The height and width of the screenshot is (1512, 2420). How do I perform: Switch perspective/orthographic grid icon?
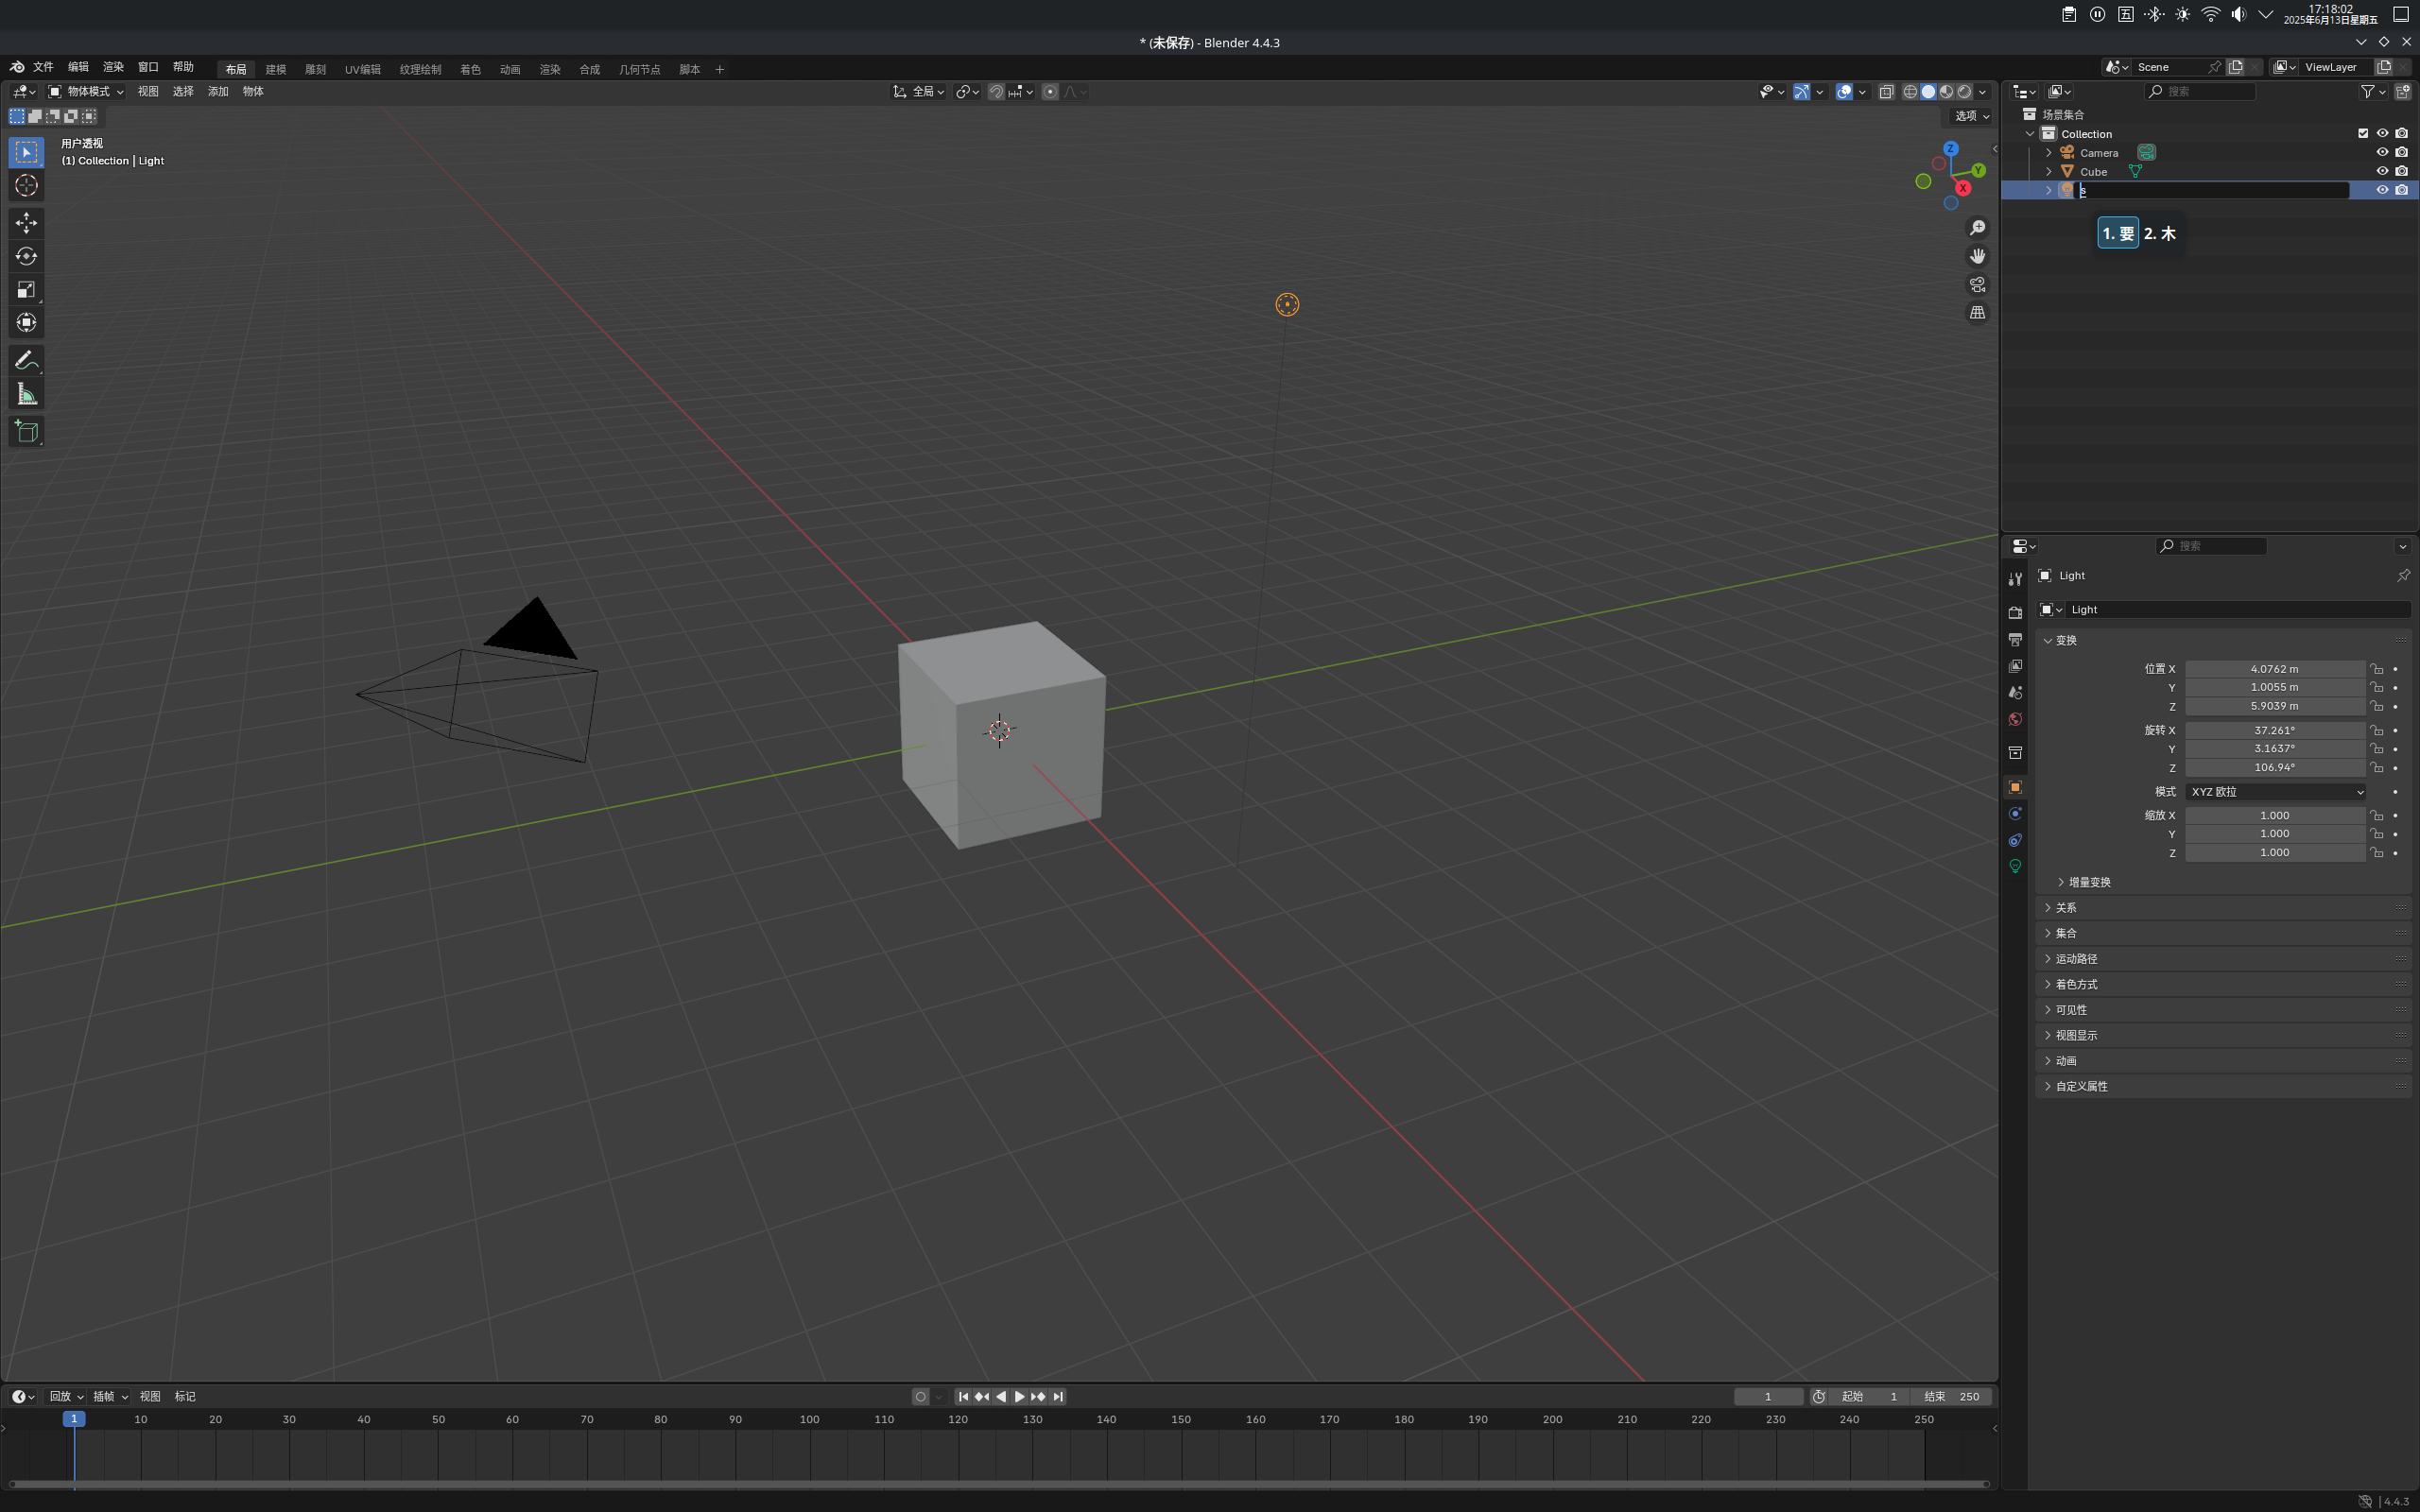click(1977, 313)
